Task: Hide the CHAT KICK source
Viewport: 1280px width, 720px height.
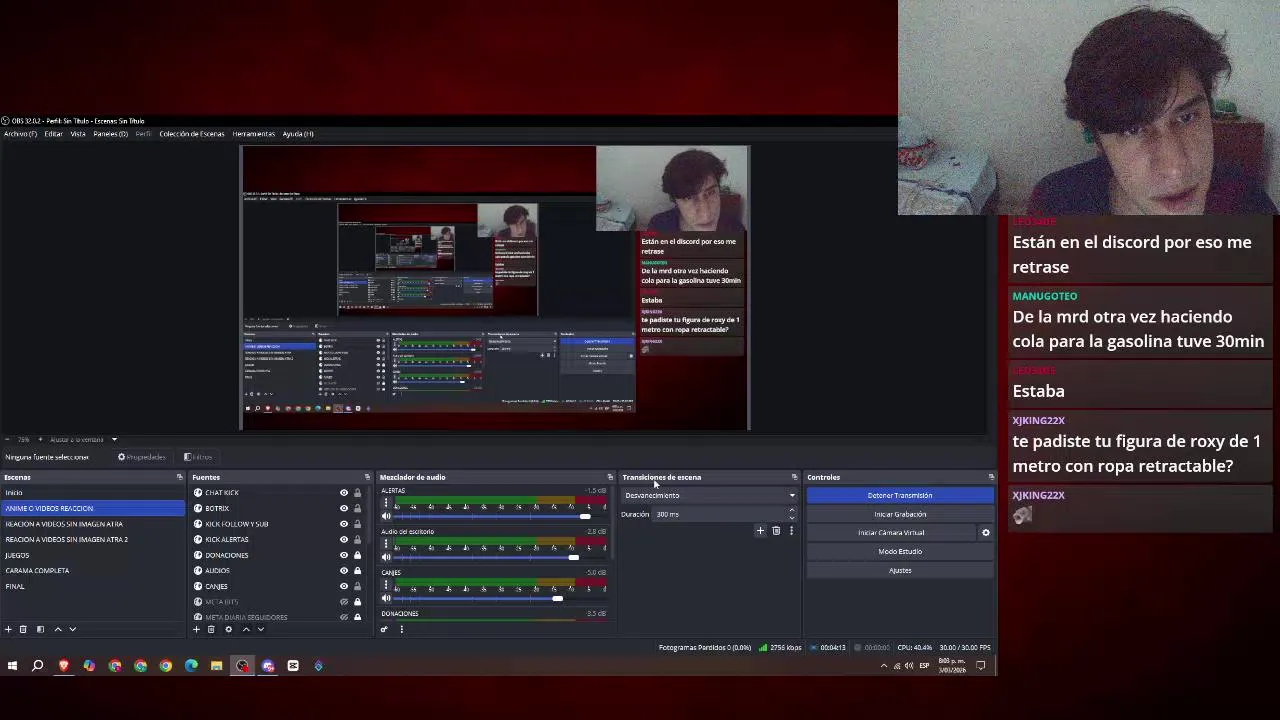Action: [x=344, y=493]
